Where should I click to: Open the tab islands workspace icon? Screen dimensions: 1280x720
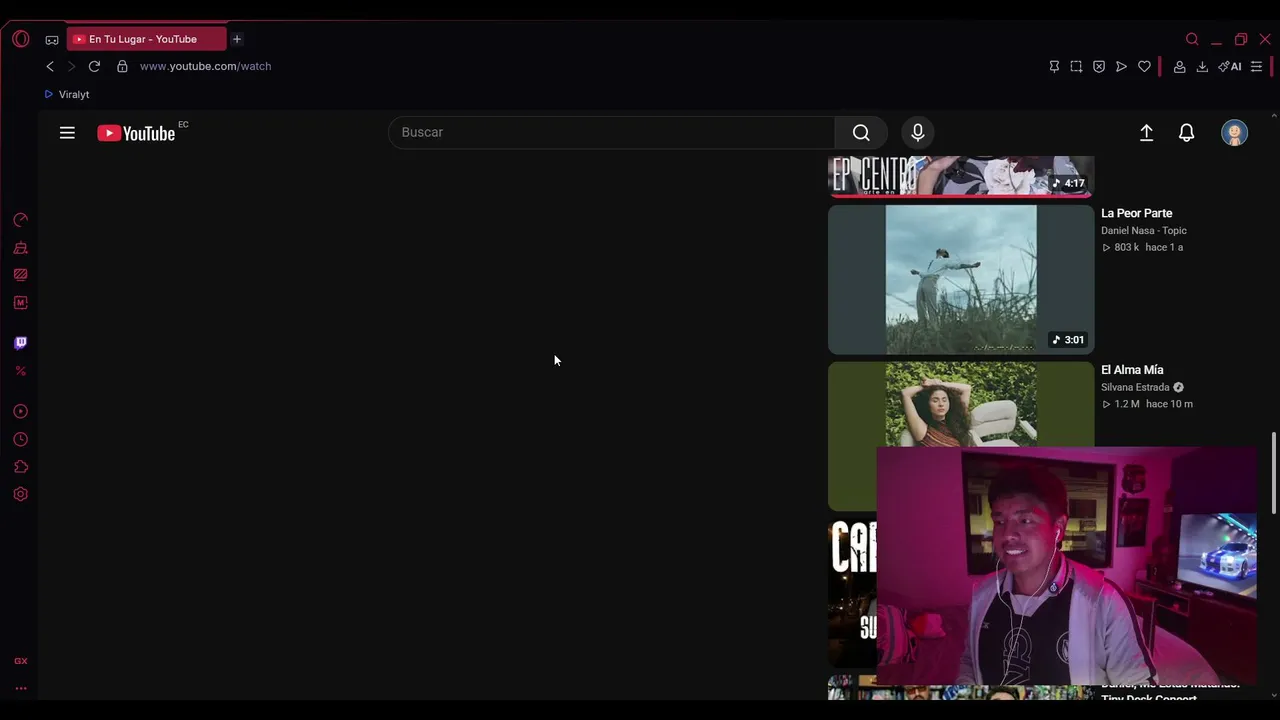tap(52, 40)
